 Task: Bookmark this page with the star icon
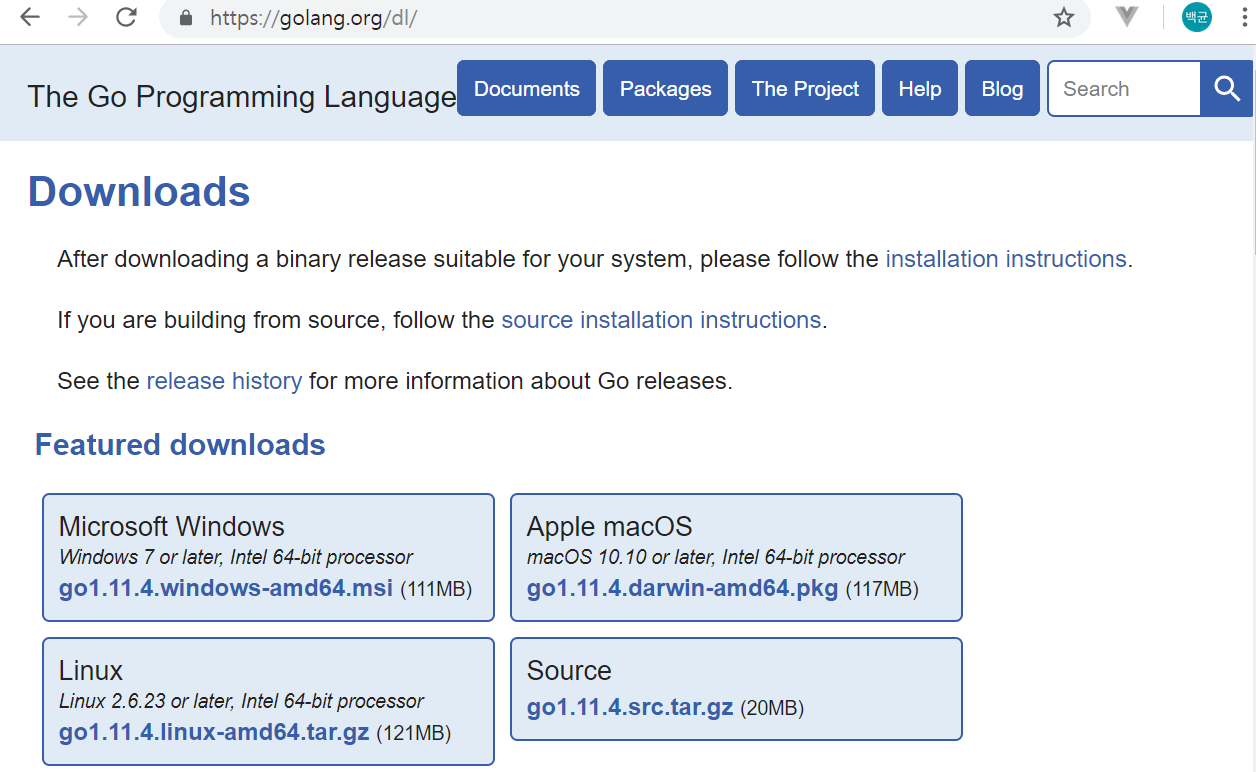tap(1064, 17)
